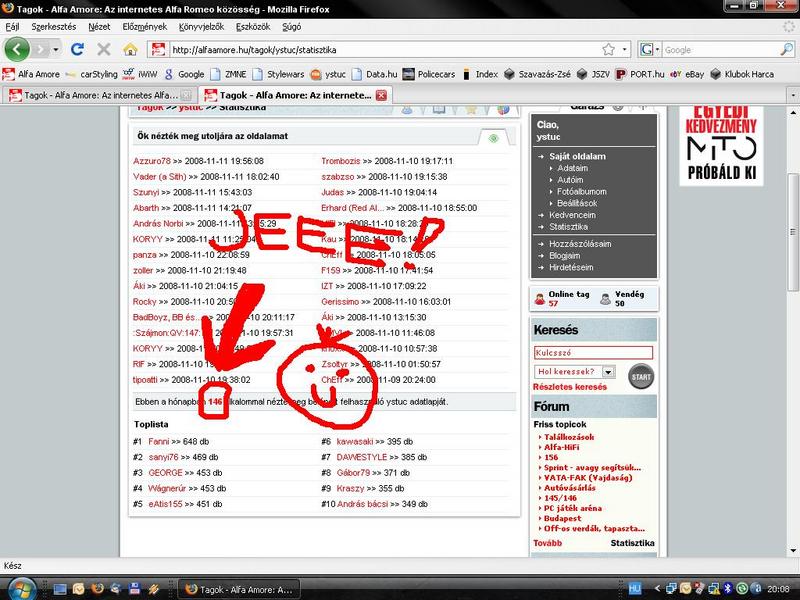Open the Előzmények menu
The width and height of the screenshot is (800, 600).
[x=144, y=27]
